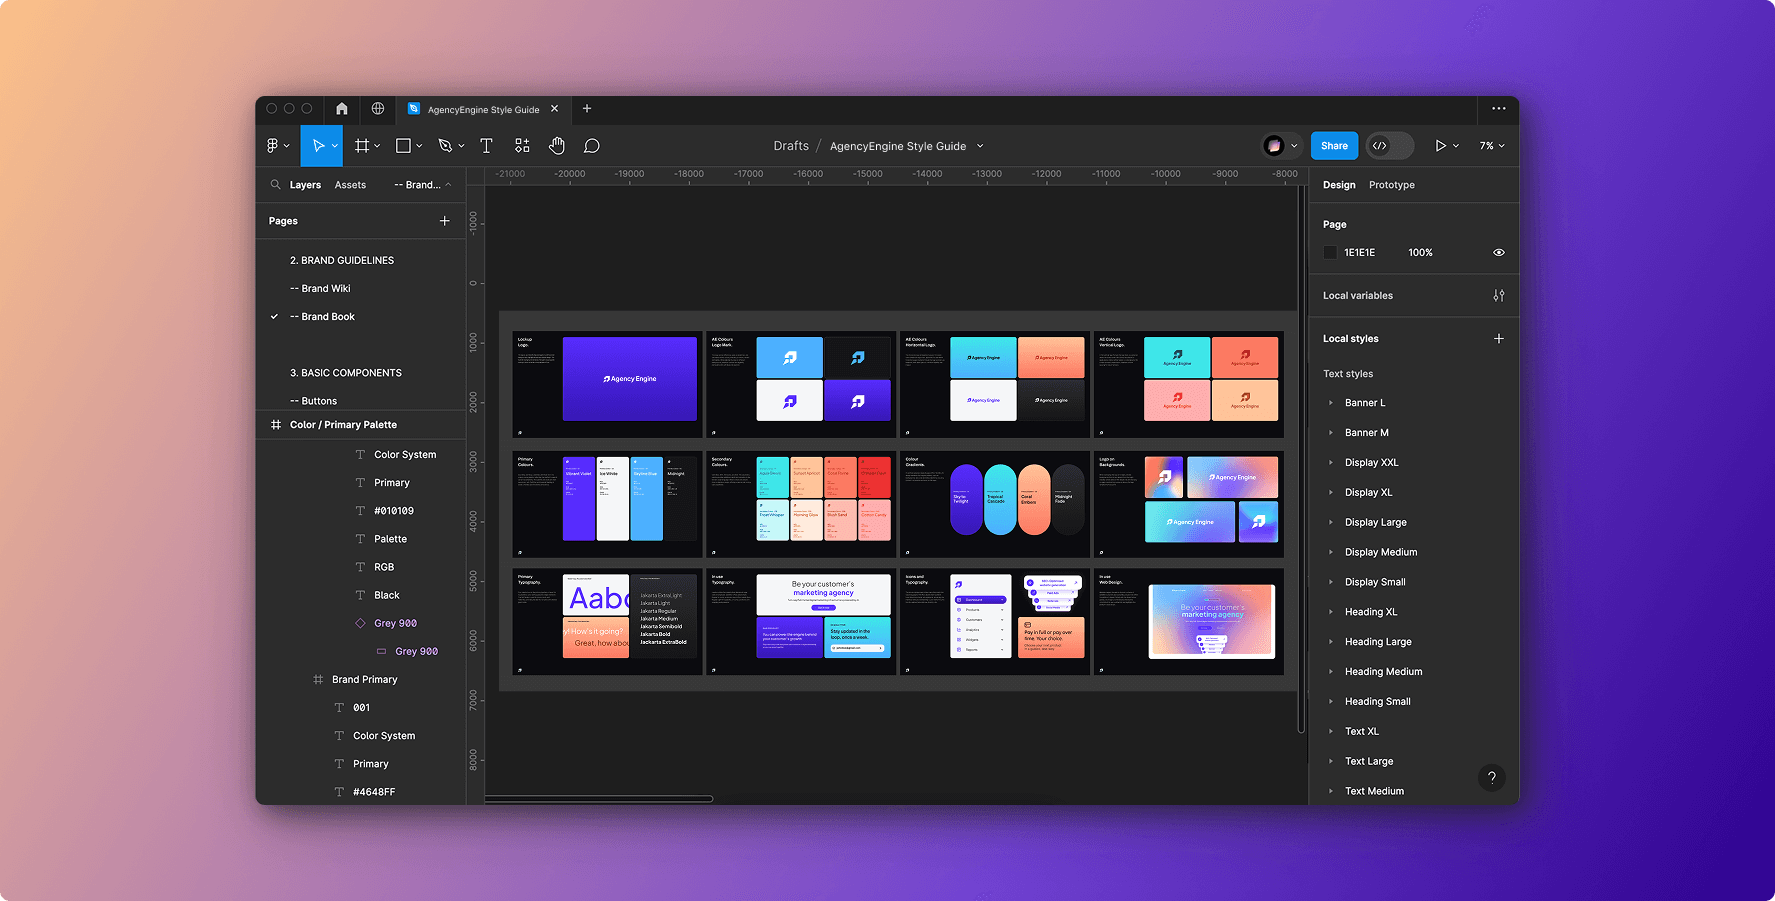Open the Resources components tool
The width and height of the screenshot is (1775, 901).
point(522,146)
